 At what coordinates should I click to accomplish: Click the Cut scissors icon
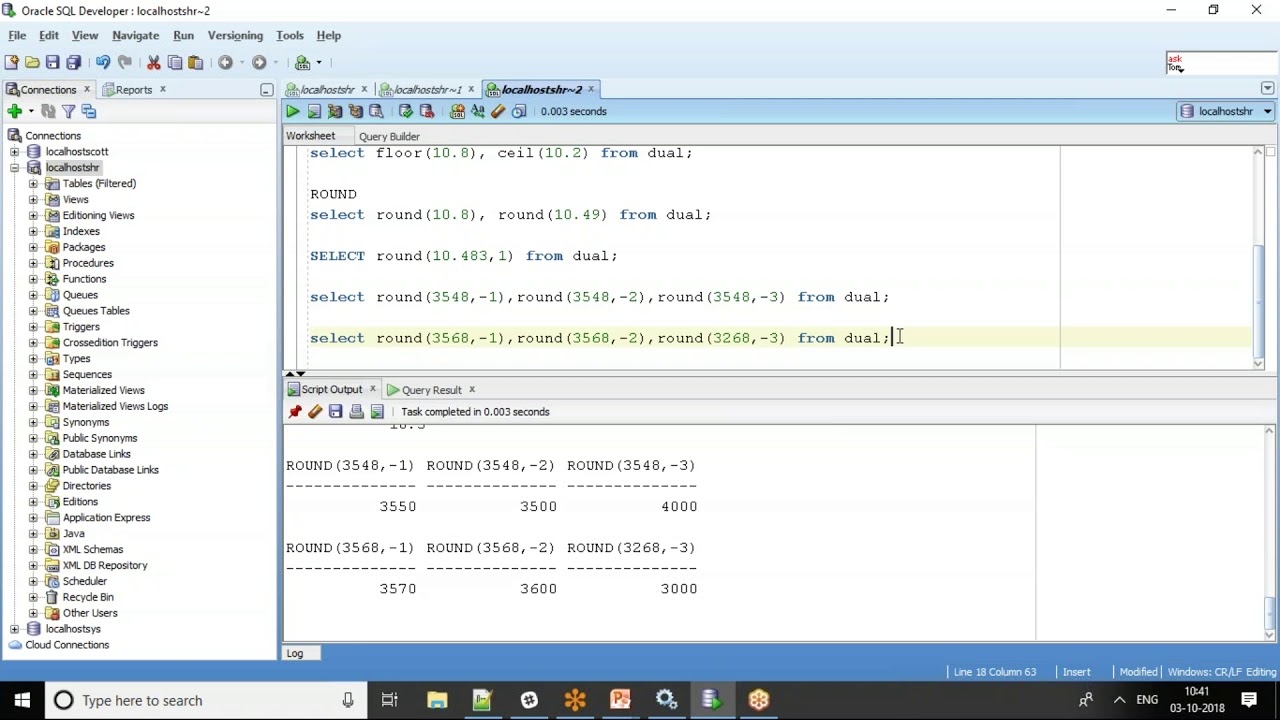[x=154, y=62]
